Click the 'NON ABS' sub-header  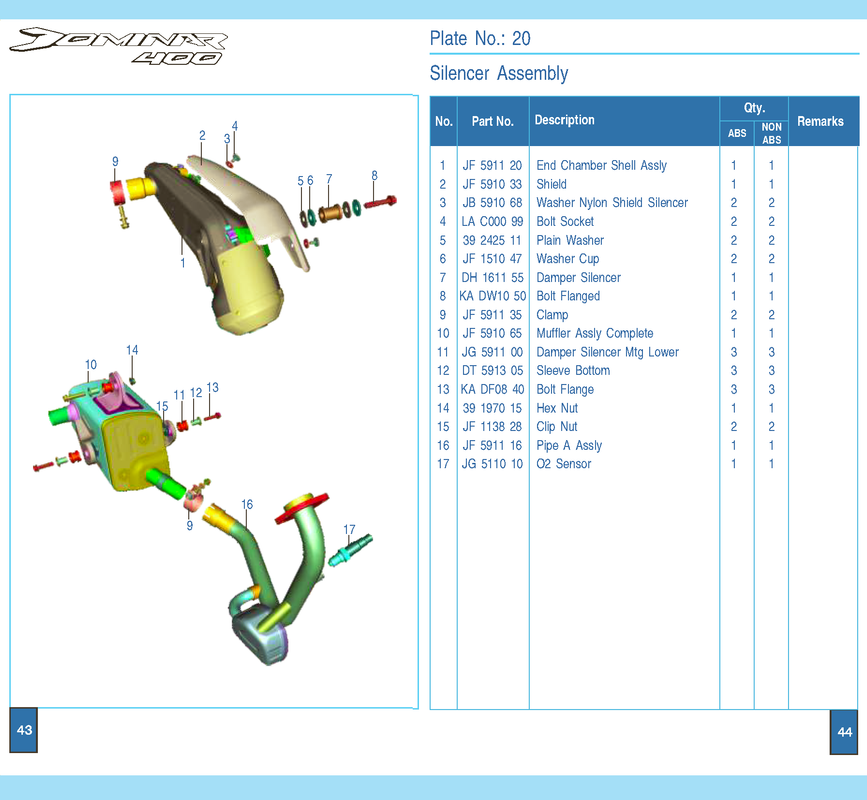point(771,133)
